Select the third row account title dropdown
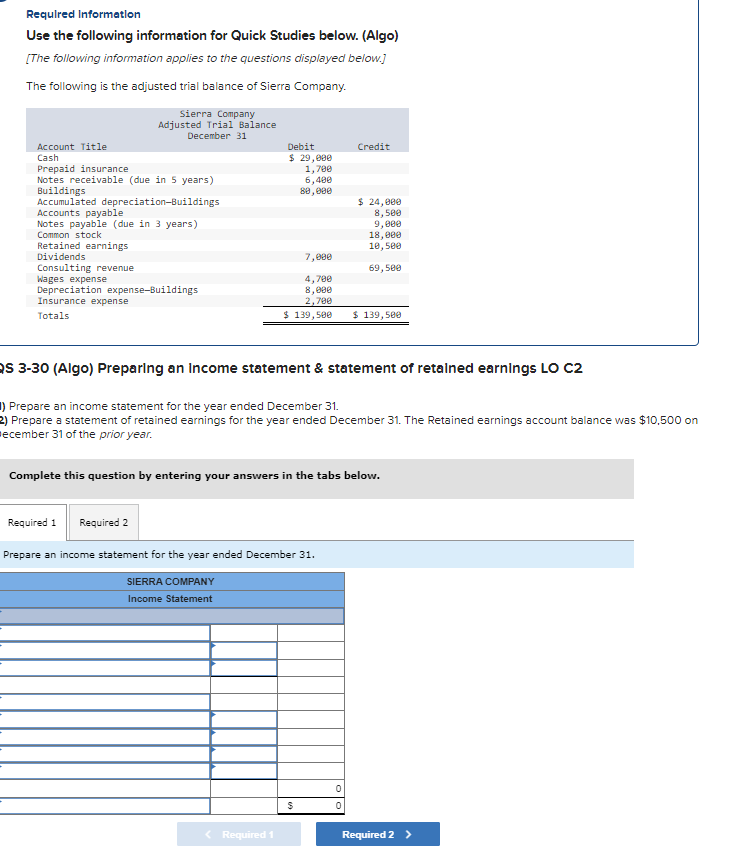This screenshot has width=736, height=865. 105,668
